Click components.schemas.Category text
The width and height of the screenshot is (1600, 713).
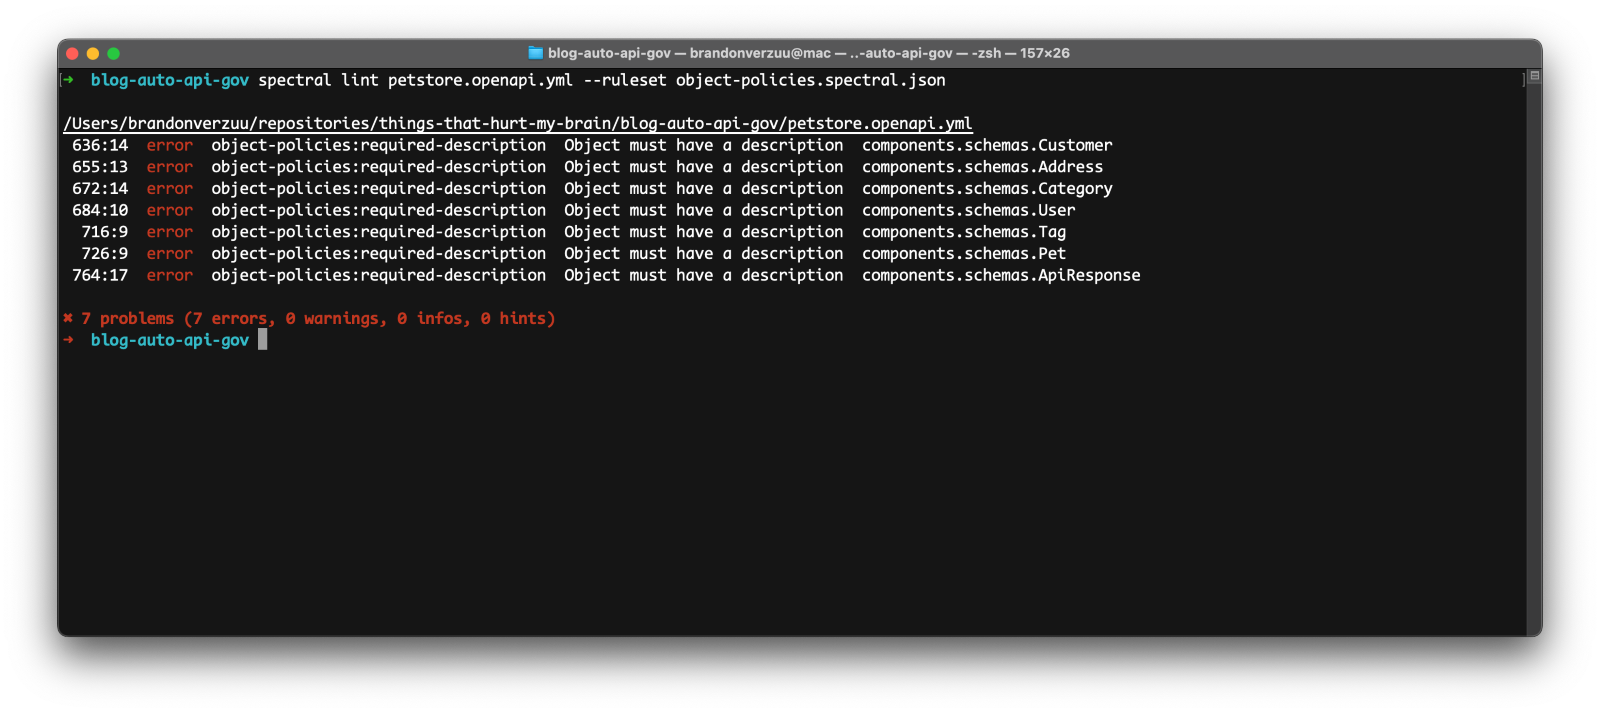[x=987, y=189]
